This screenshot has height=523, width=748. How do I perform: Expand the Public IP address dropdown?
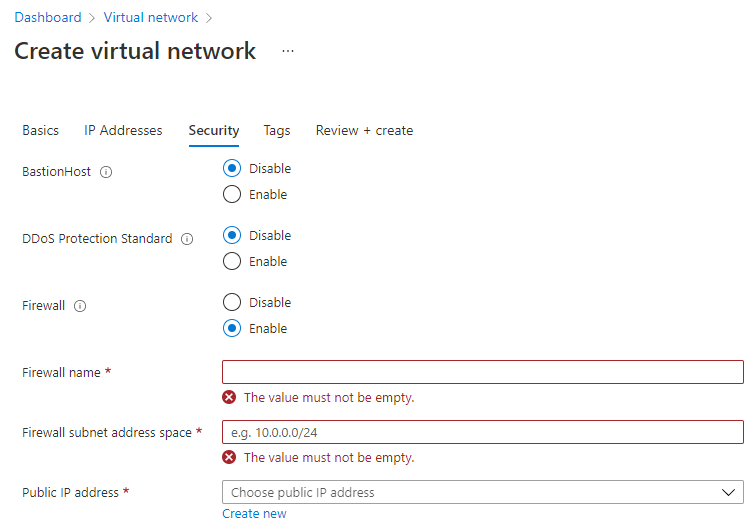(x=482, y=492)
